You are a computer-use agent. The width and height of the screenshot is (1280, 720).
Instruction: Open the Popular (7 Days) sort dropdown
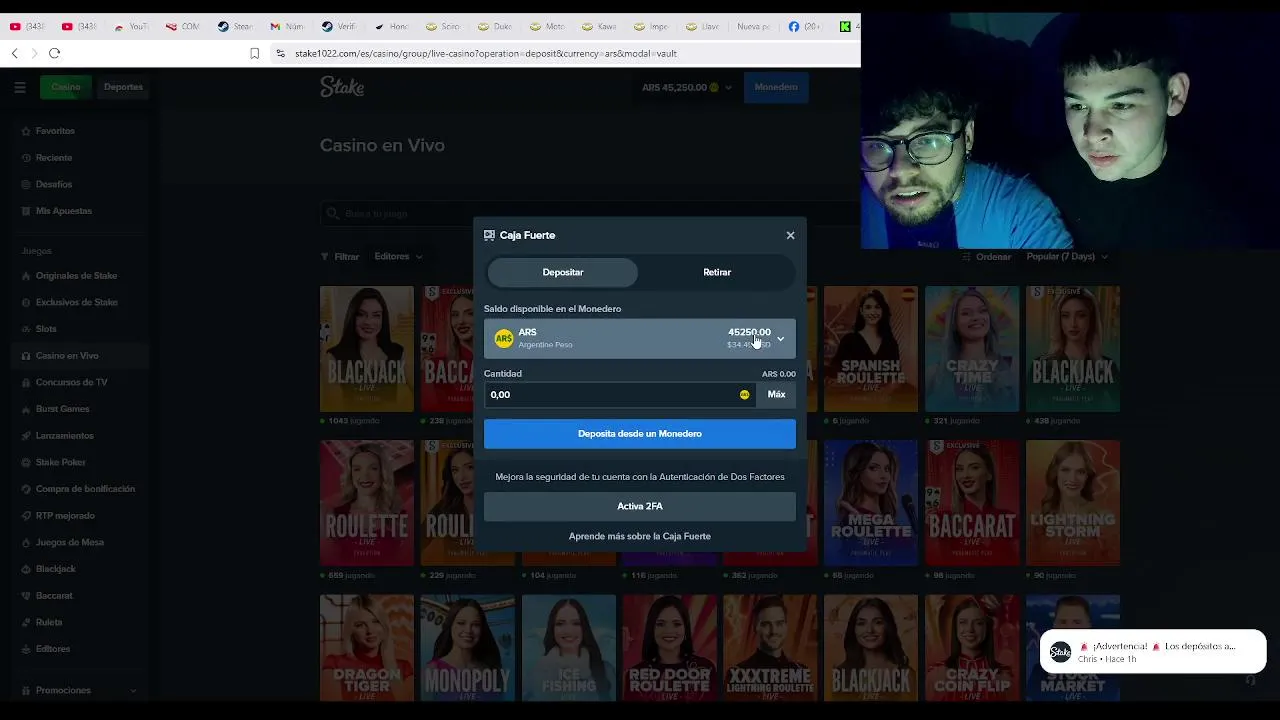(1067, 257)
